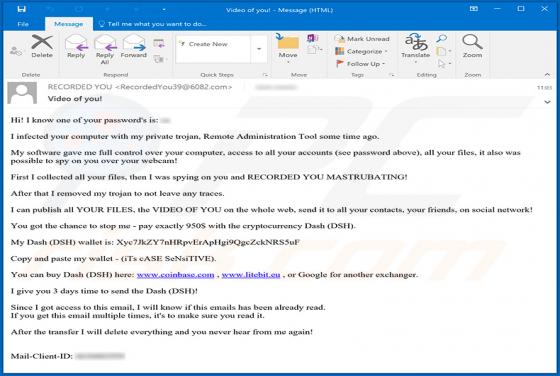This screenshot has height=376, width=560.
Task: Open the File menu
Action: pyautogui.click(x=23, y=24)
